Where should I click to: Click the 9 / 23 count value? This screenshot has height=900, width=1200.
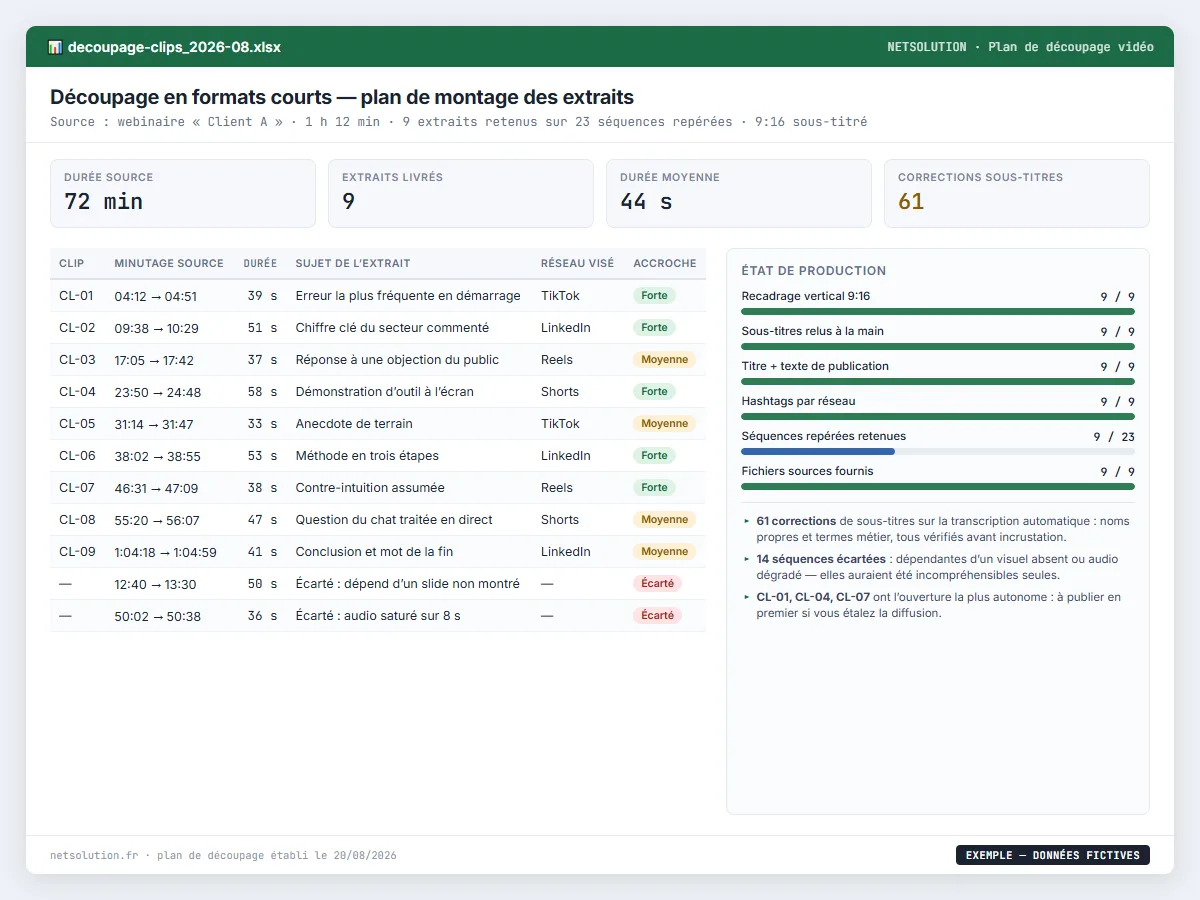click(x=1114, y=437)
